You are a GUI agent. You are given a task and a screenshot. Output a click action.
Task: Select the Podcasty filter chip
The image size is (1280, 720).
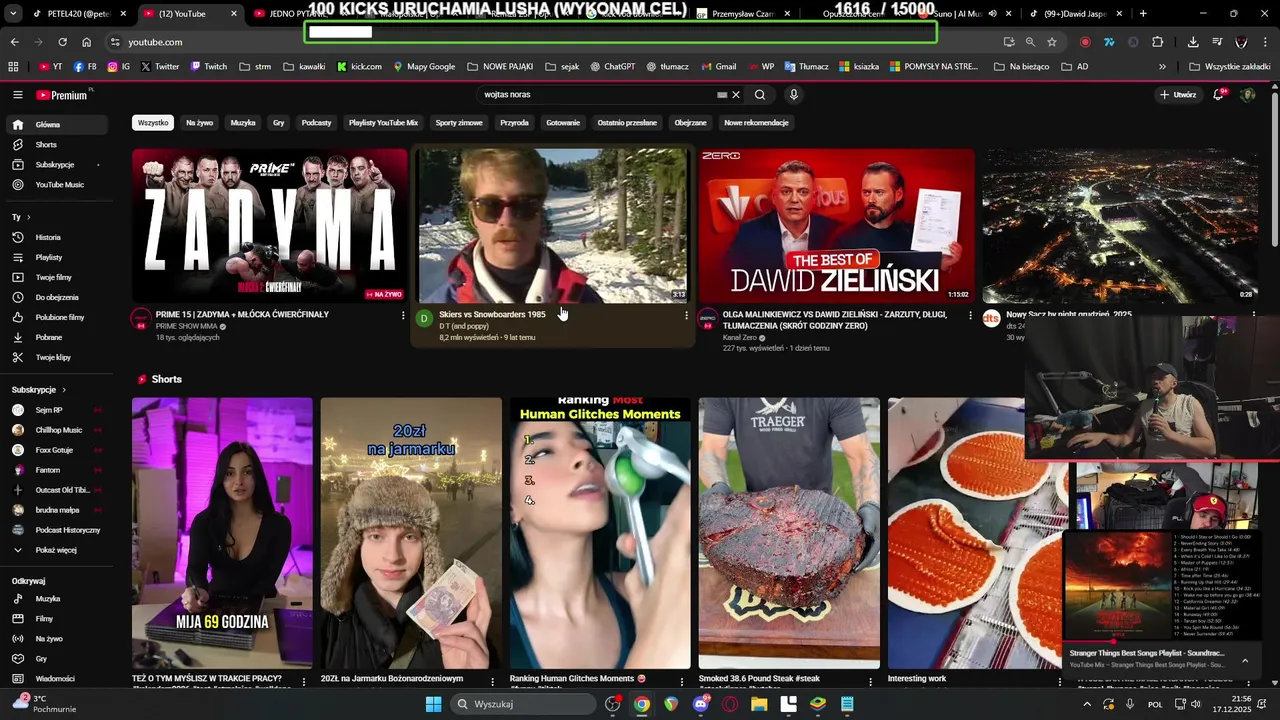pyautogui.click(x=316, y=123)
